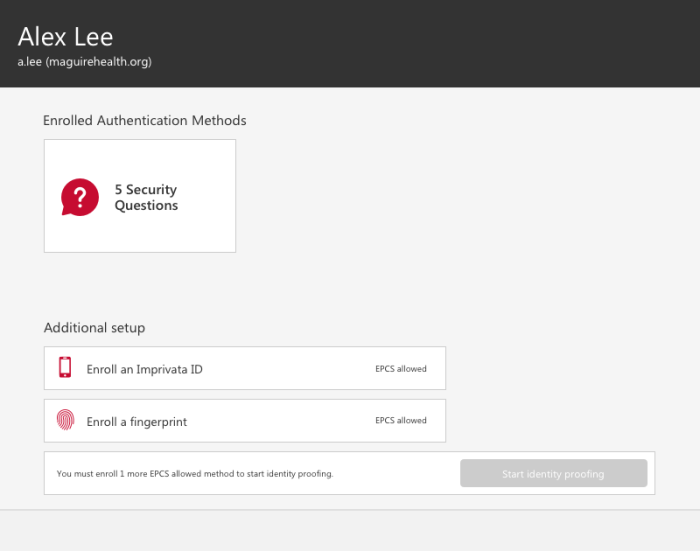Click the EPCS enrollment requirement message
The image size is (700, 551).
pos(194,474)
